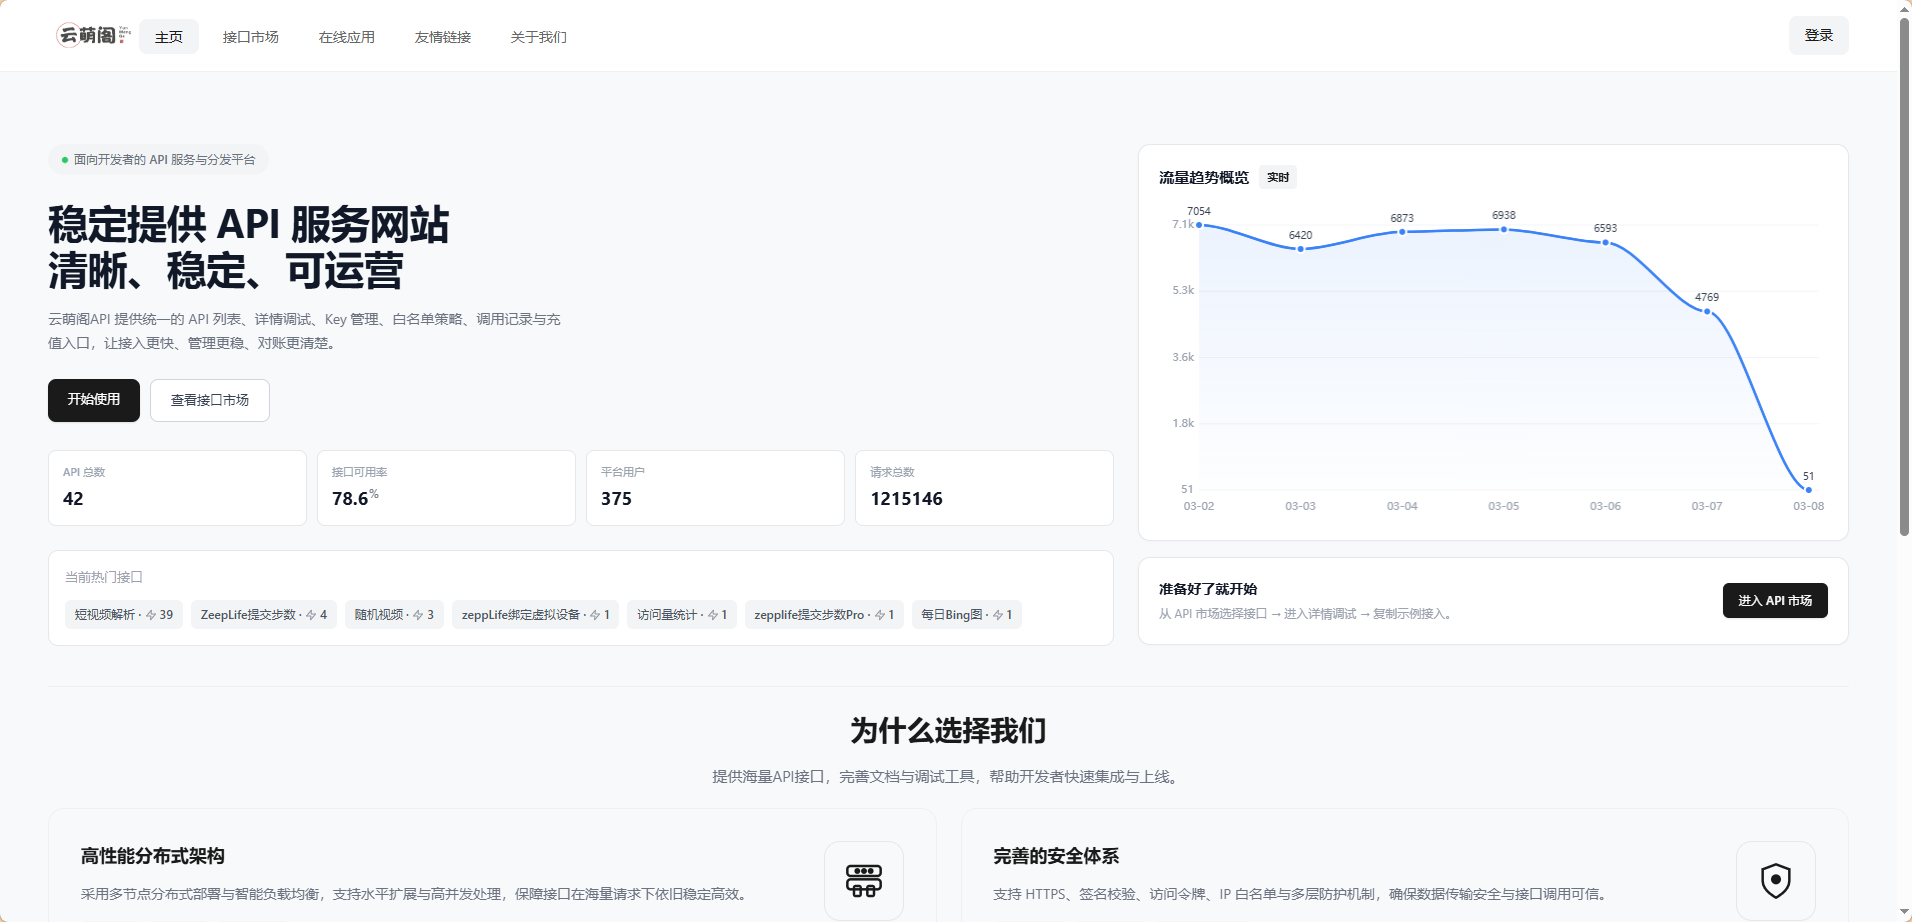Viewport: 1912px width, 922px height.
Task: Click the 请求总数 1215146 stat card
Action: pos(984,488)
